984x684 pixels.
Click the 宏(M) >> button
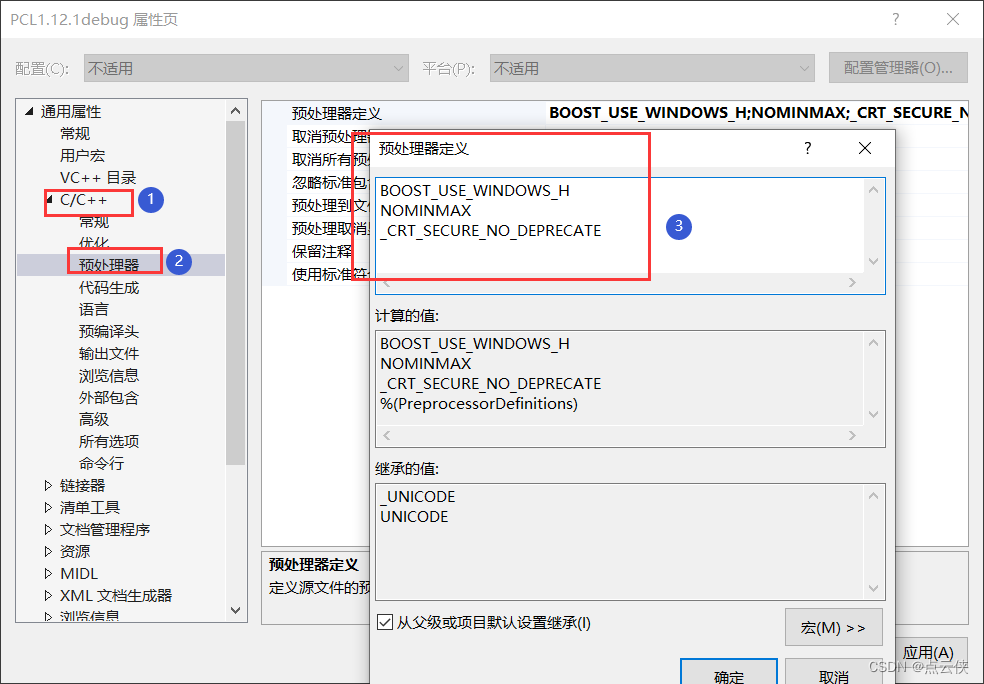(833, 627)
